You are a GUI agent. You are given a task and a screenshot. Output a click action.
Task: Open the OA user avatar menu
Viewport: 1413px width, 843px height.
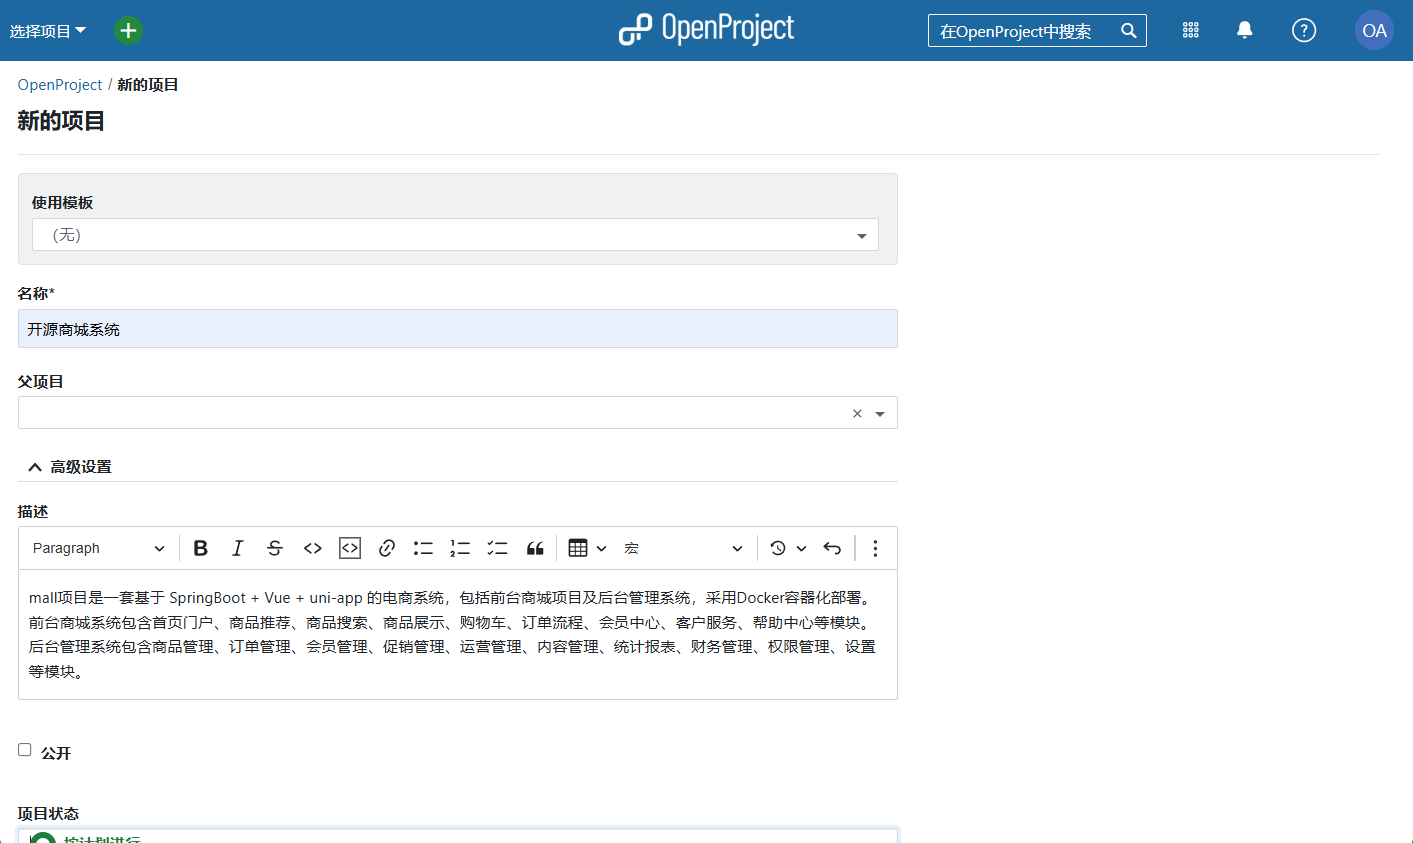tap(1374, 30)
